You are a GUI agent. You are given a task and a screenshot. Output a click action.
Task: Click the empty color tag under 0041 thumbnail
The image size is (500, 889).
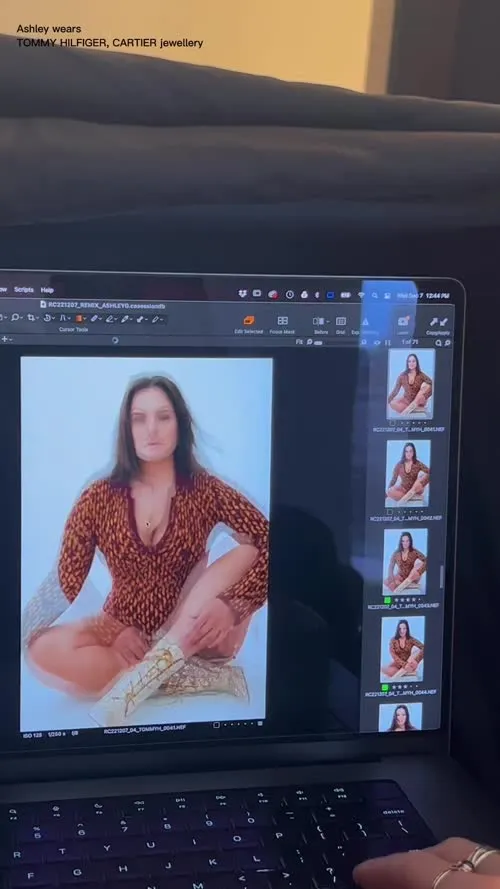tap(392, 423)
